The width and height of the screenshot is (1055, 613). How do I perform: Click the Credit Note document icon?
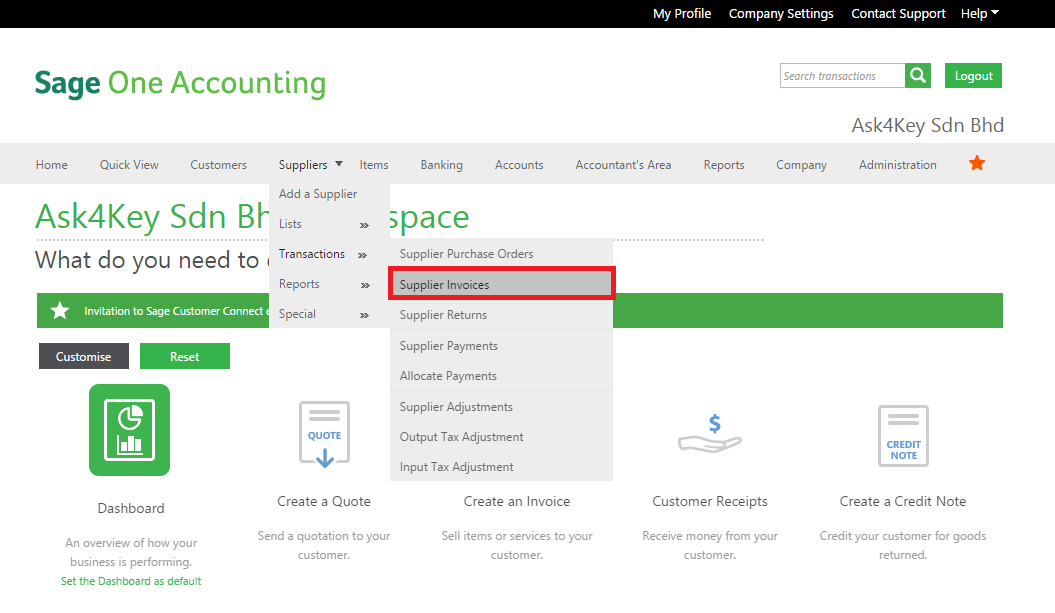click(903, 435)
